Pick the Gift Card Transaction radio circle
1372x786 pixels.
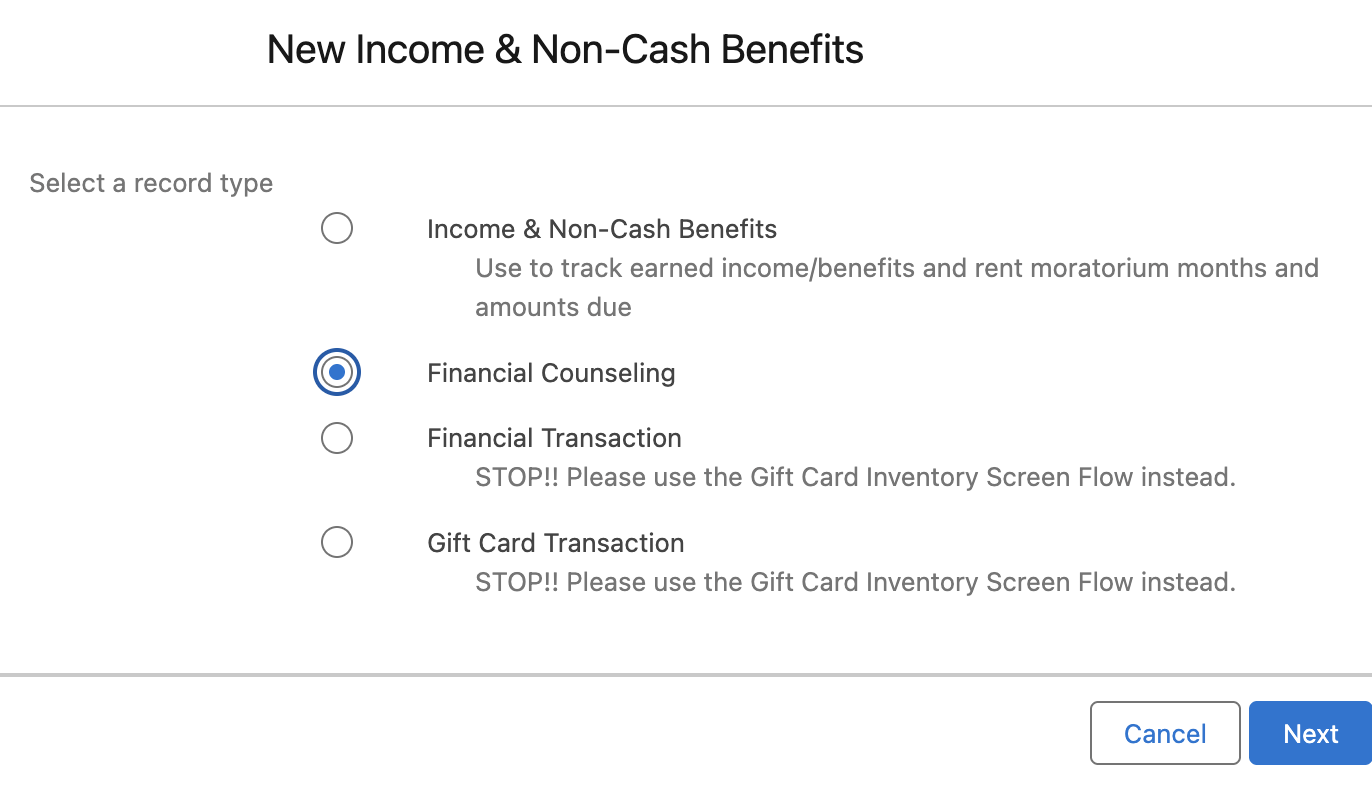(x=336, y=543)
